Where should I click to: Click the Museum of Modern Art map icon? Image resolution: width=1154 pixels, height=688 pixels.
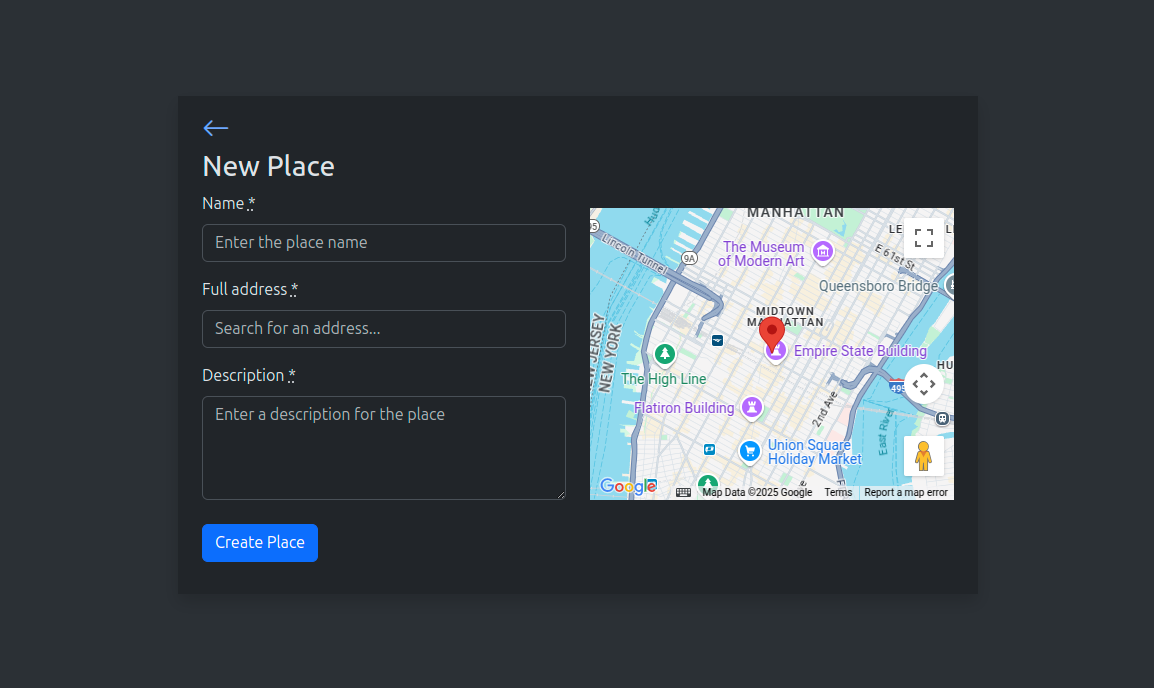pyautogui.click(x=823, y=252)
